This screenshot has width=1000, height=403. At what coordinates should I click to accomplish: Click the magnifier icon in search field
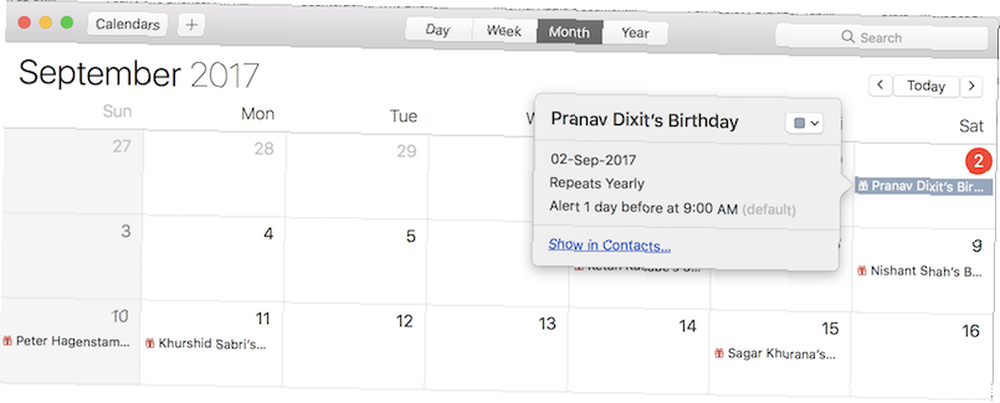coord(848,37)
